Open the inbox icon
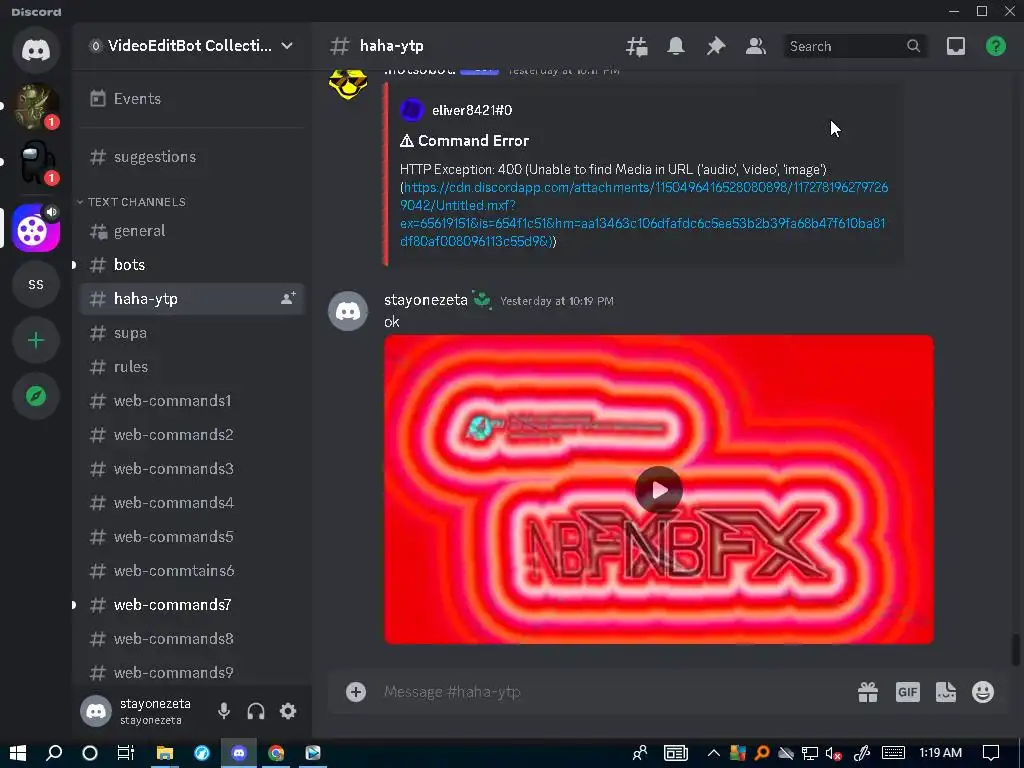The width and height of the screenshot is (1024, 768). click(x=956, y=46)
